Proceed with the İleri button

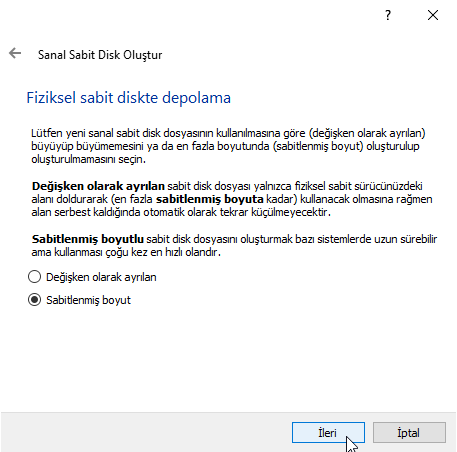tap(328, 433)
